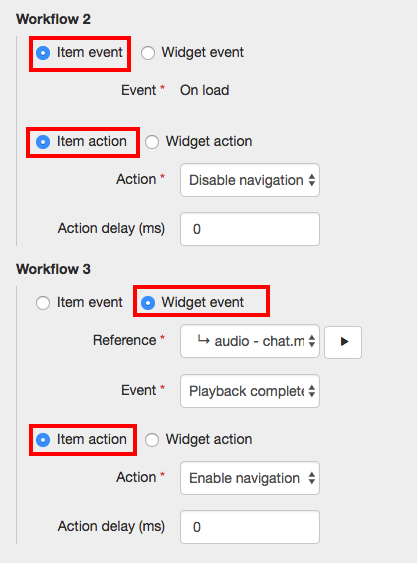Play the referenced audio widget preview
This screenshot has height=563, width=417.
343,342
